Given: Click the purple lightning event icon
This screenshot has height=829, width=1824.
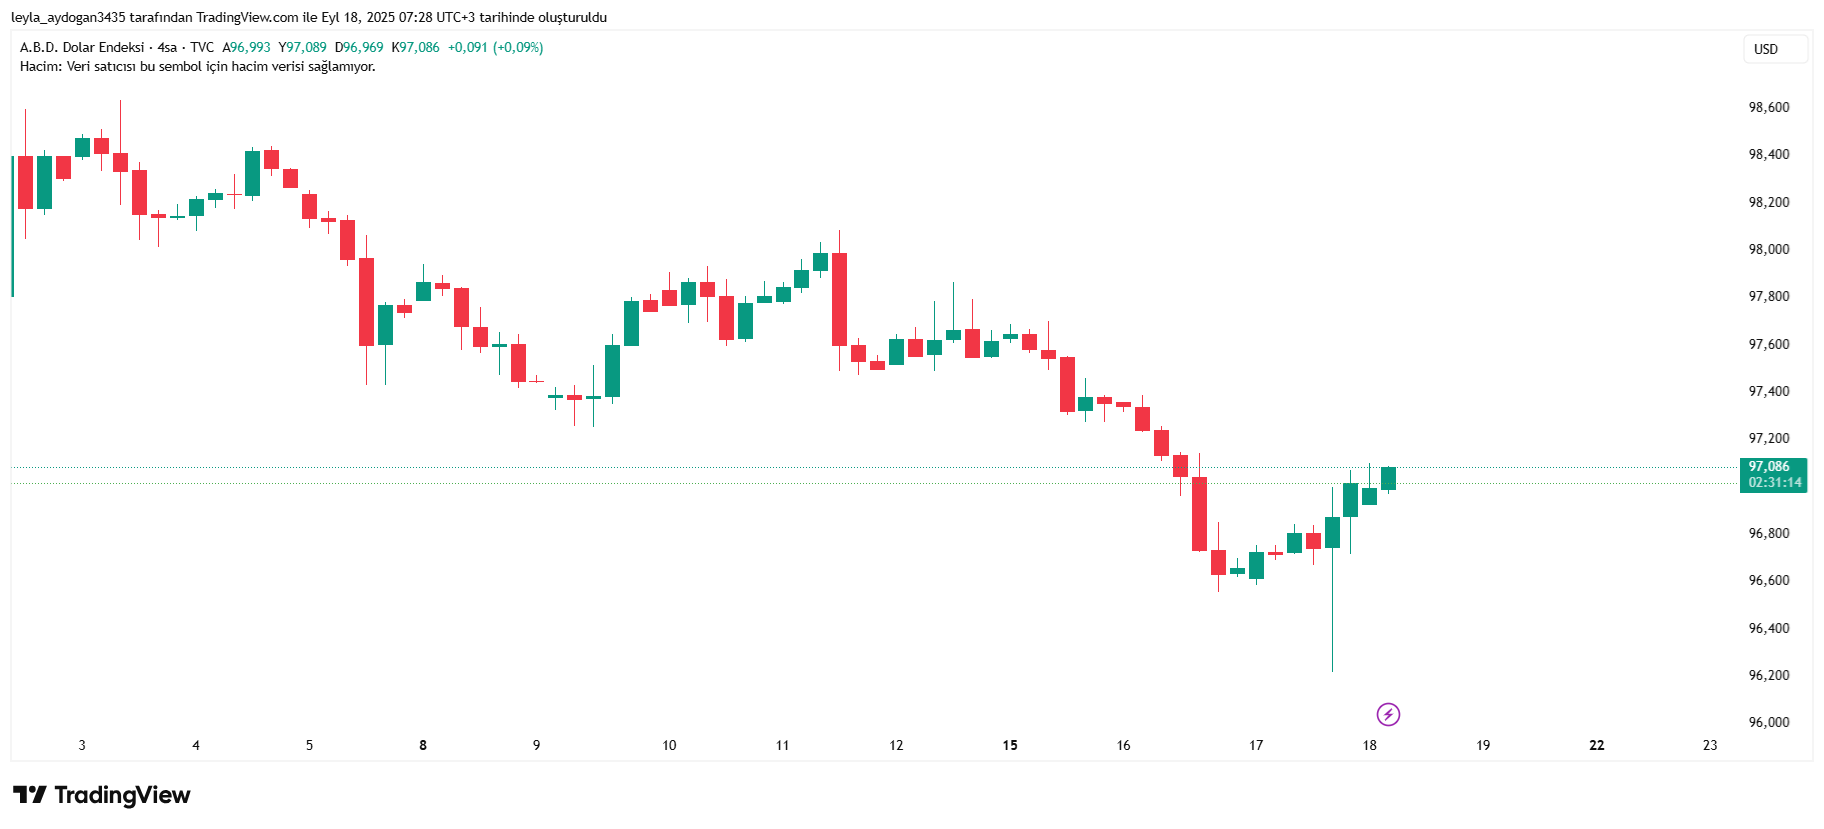Looking at the screenshot, I should pyautogui.click(x=1388, y=714).
